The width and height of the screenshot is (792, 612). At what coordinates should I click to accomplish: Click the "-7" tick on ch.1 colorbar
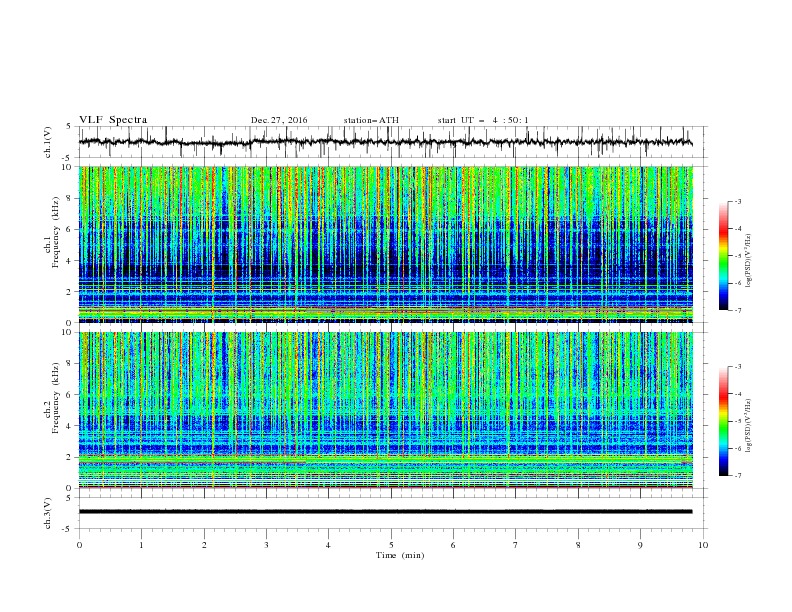738,311
